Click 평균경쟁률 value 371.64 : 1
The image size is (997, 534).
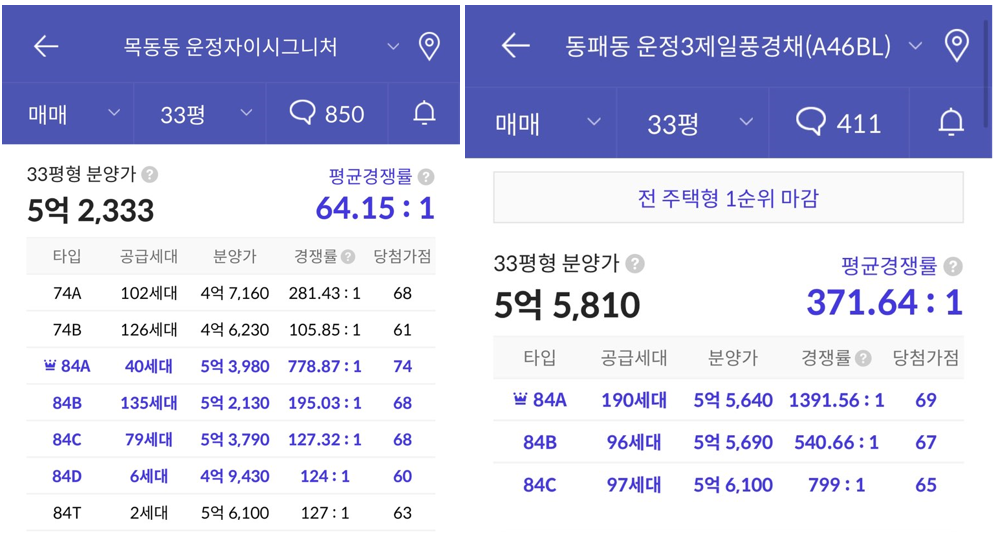tap(884, 303)
